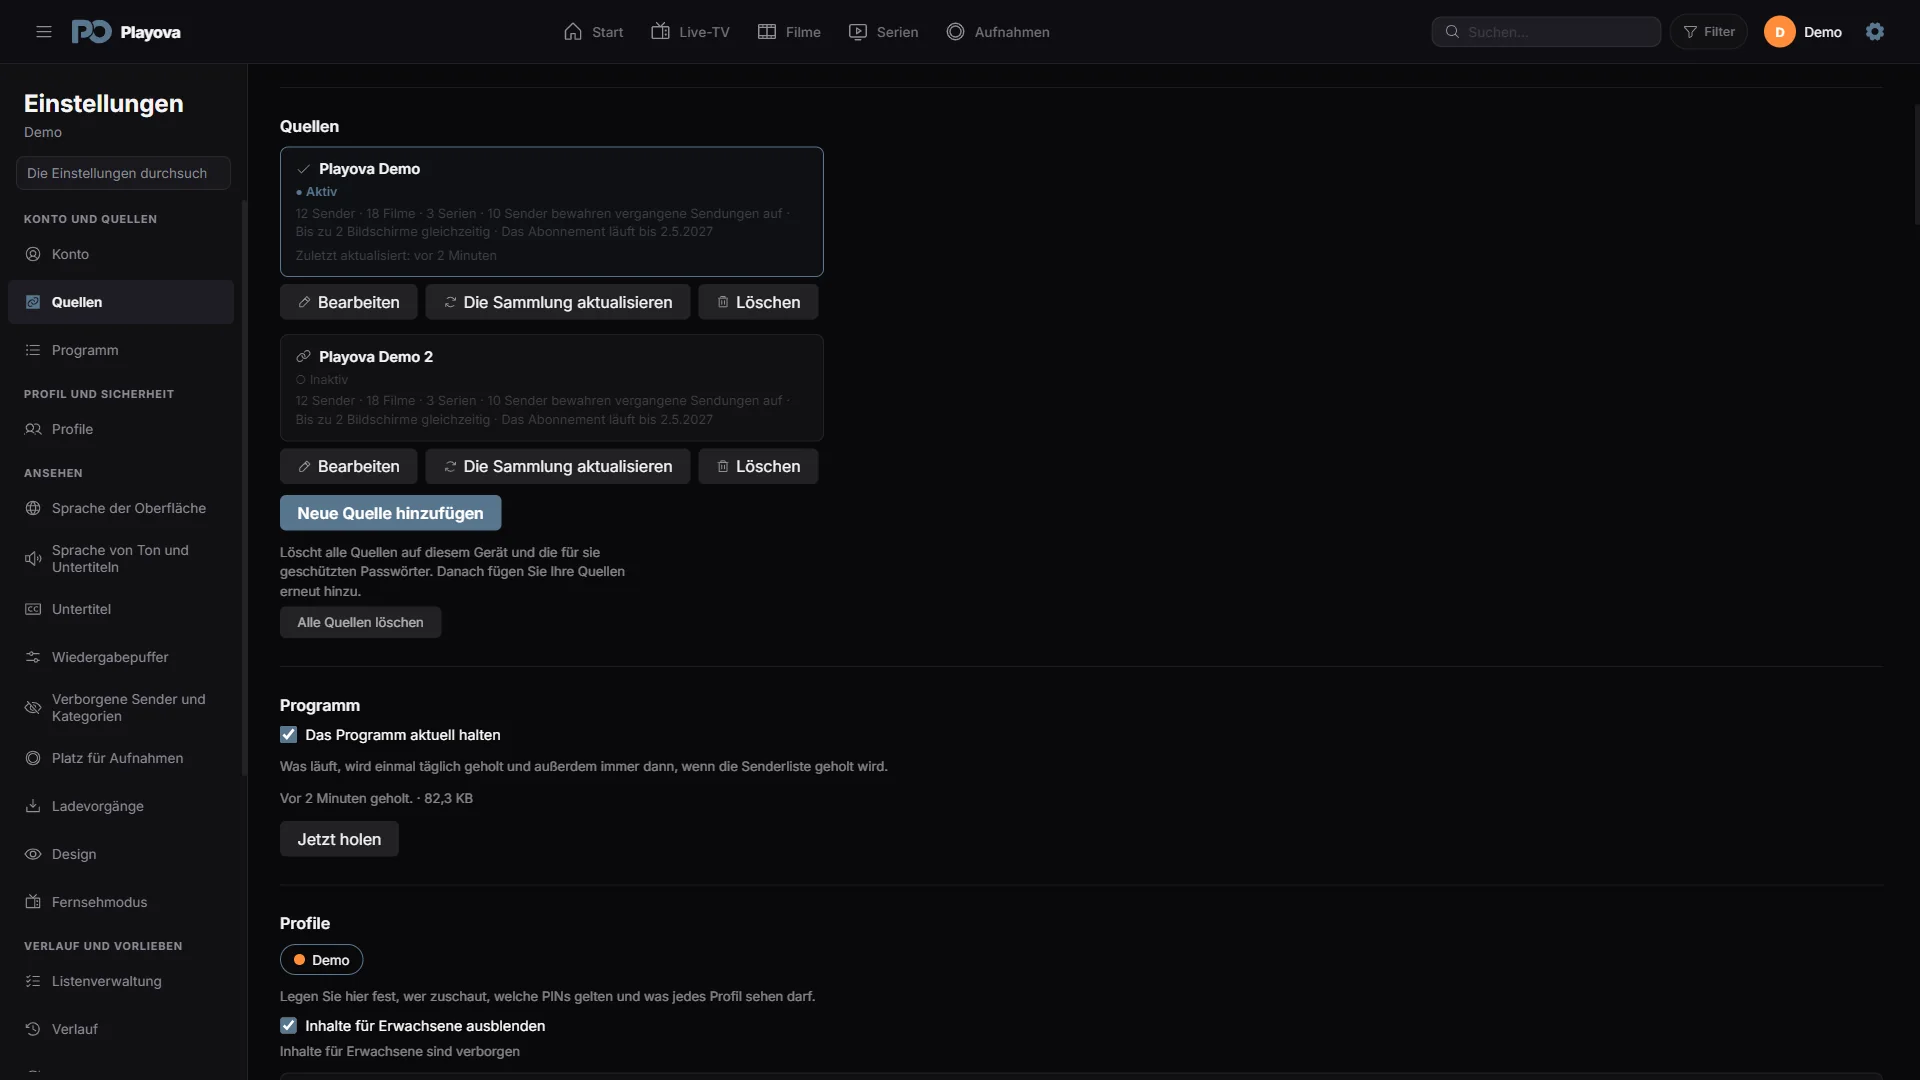Click Neue Quelle hinzufügen button
The image size is (1920, 1080).
pyautogui.click(x=391, y=513)
